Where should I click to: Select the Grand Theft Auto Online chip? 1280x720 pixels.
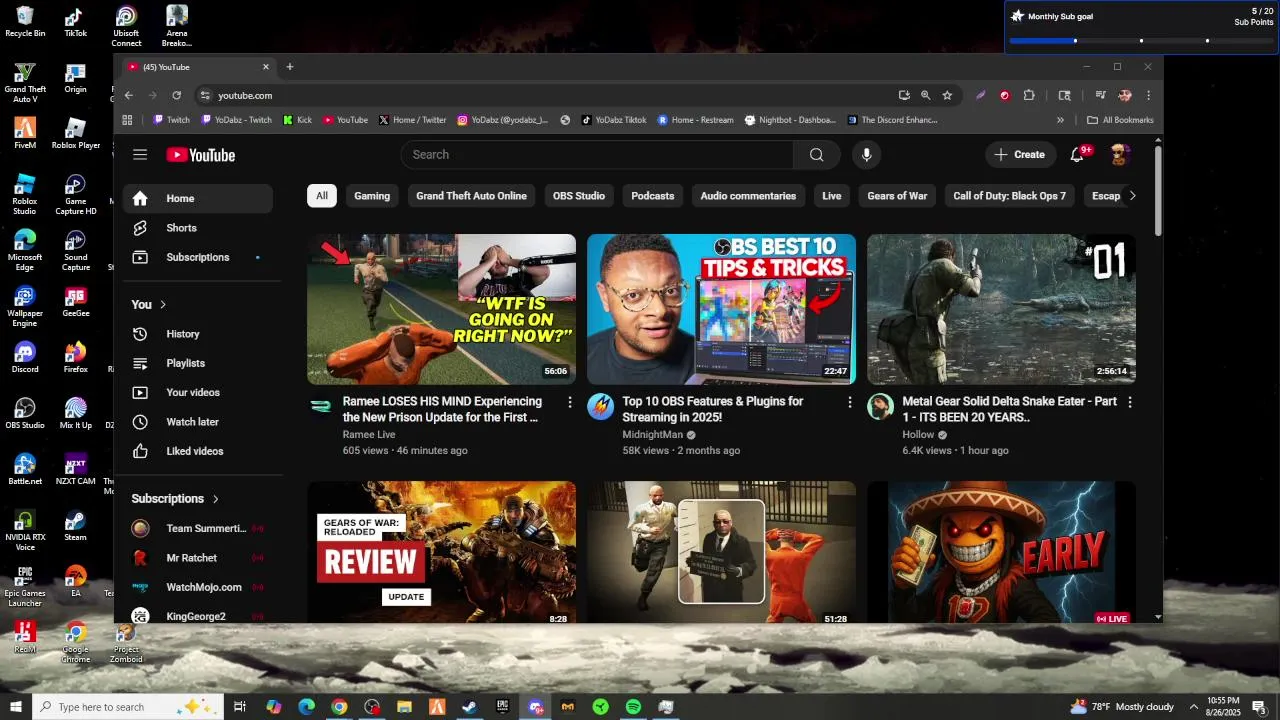(471, 196)
